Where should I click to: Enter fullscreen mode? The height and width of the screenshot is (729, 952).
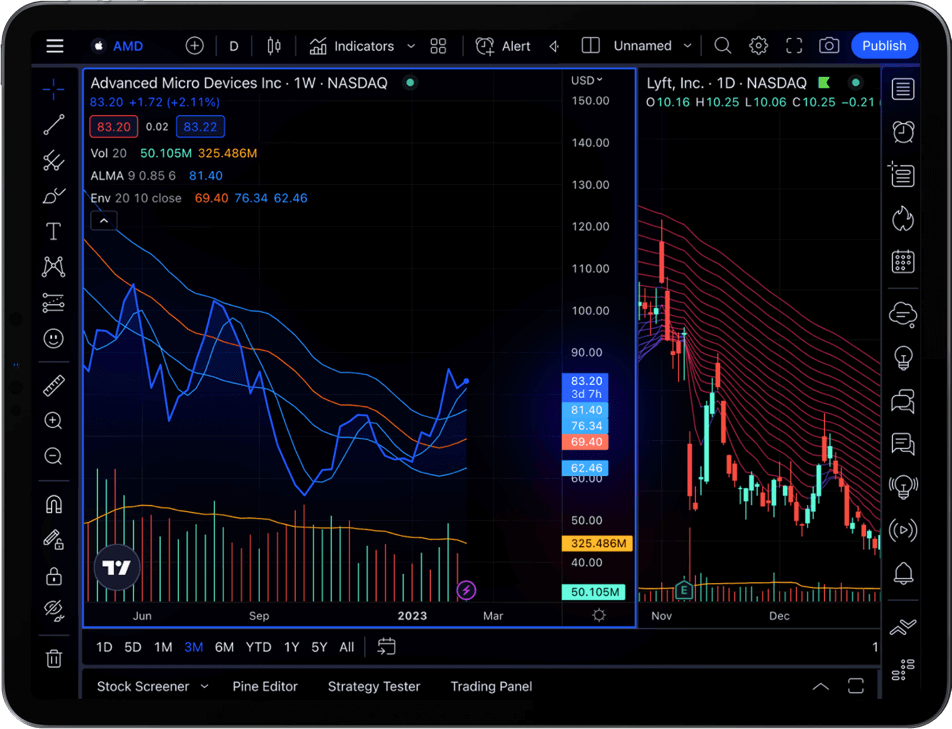coord(794,46)
